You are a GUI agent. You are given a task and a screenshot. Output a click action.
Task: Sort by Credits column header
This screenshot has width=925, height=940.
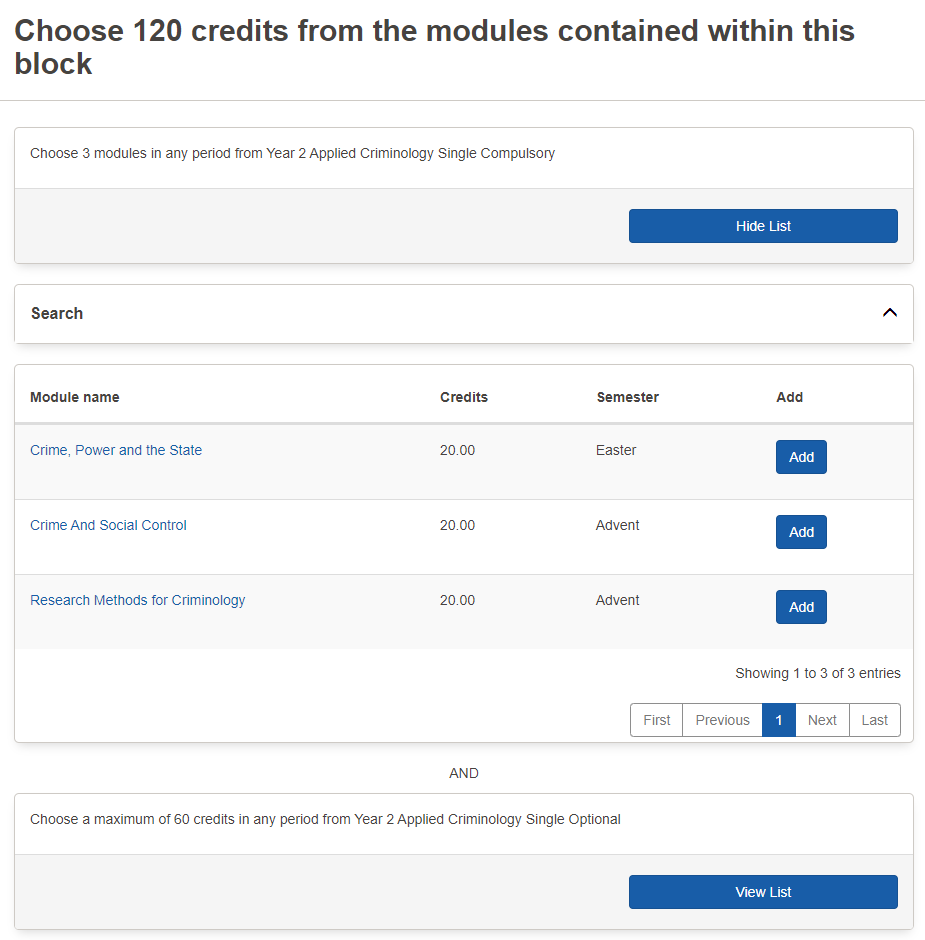(x=464, y=397)
